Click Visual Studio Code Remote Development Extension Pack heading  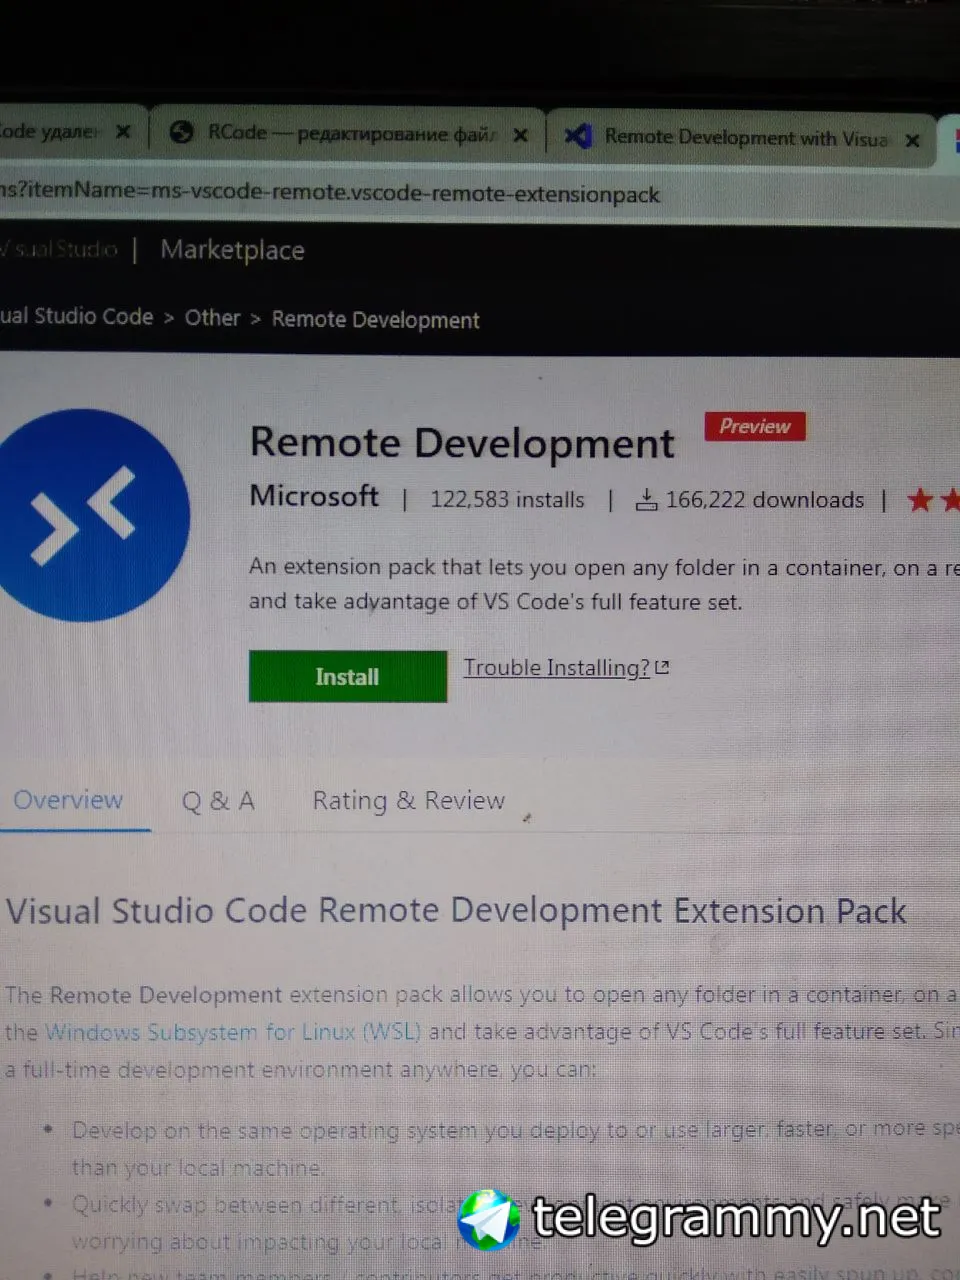coord(456,911)
